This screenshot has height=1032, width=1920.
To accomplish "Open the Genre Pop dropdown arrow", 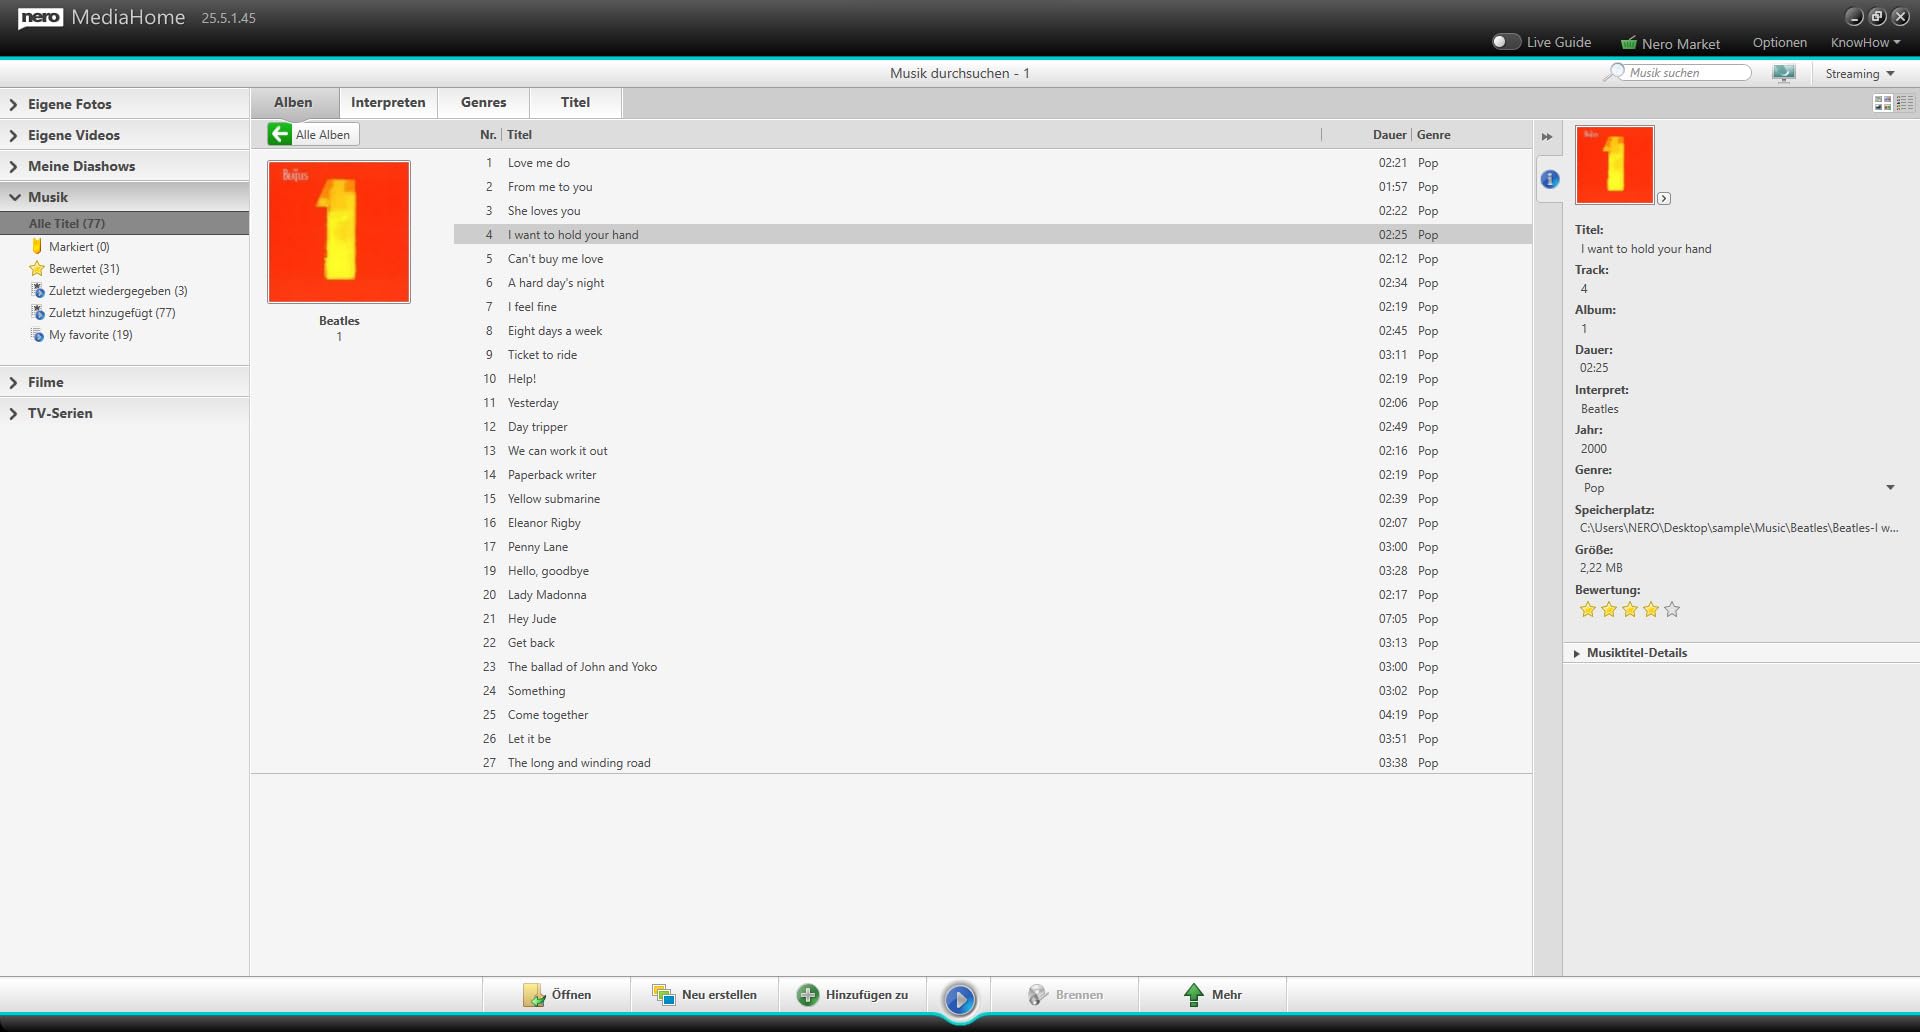I will pyautogui.click(x=1890, y=488).
